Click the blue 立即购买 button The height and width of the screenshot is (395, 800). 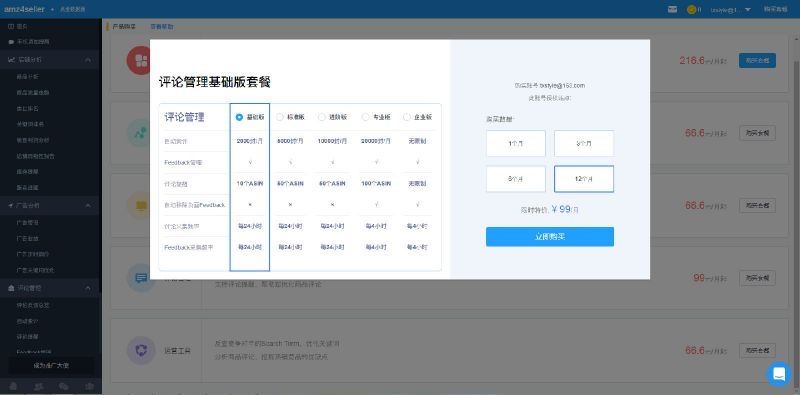(549, 237)
